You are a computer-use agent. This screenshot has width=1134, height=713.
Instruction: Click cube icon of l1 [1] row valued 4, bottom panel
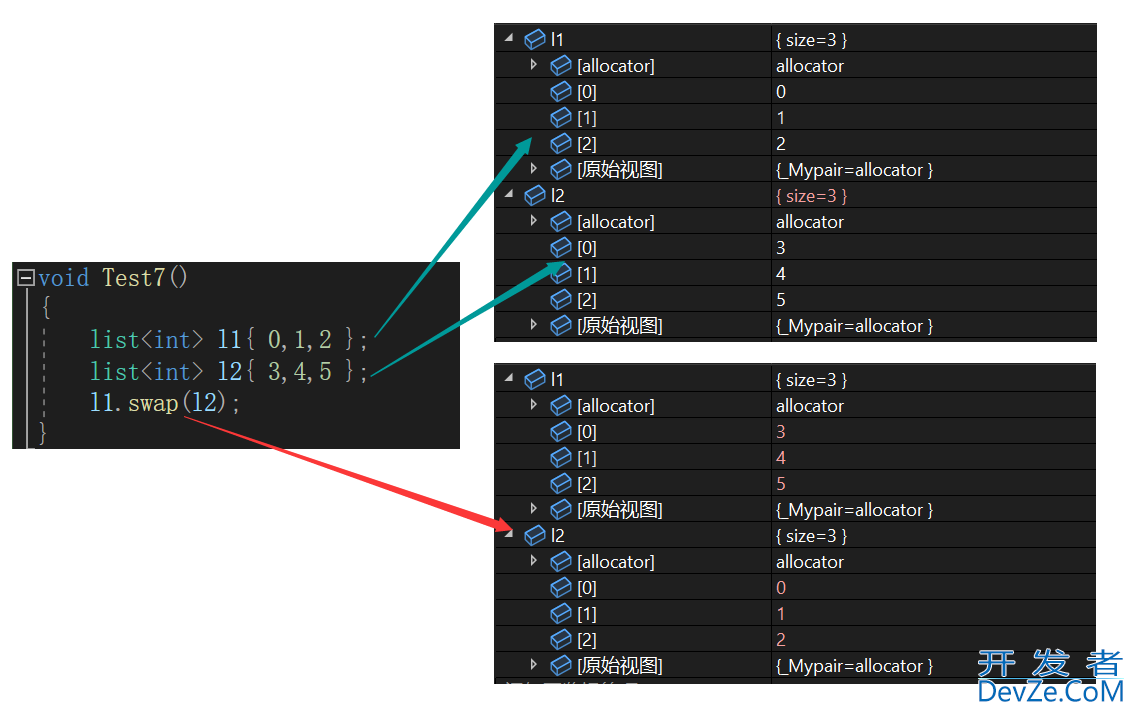[560, 457]
